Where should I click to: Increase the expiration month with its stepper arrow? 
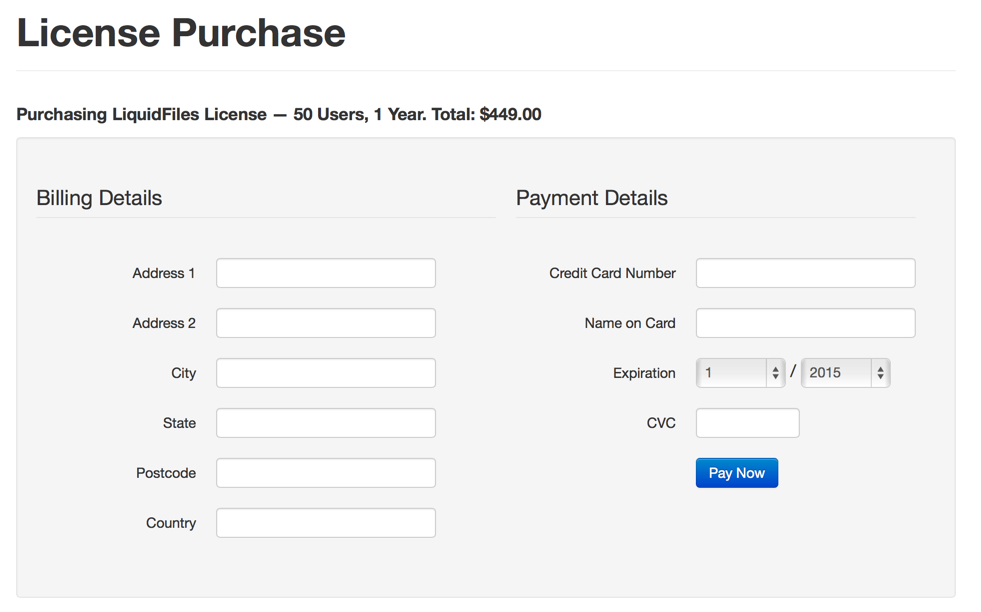click(x=777, y=367)
